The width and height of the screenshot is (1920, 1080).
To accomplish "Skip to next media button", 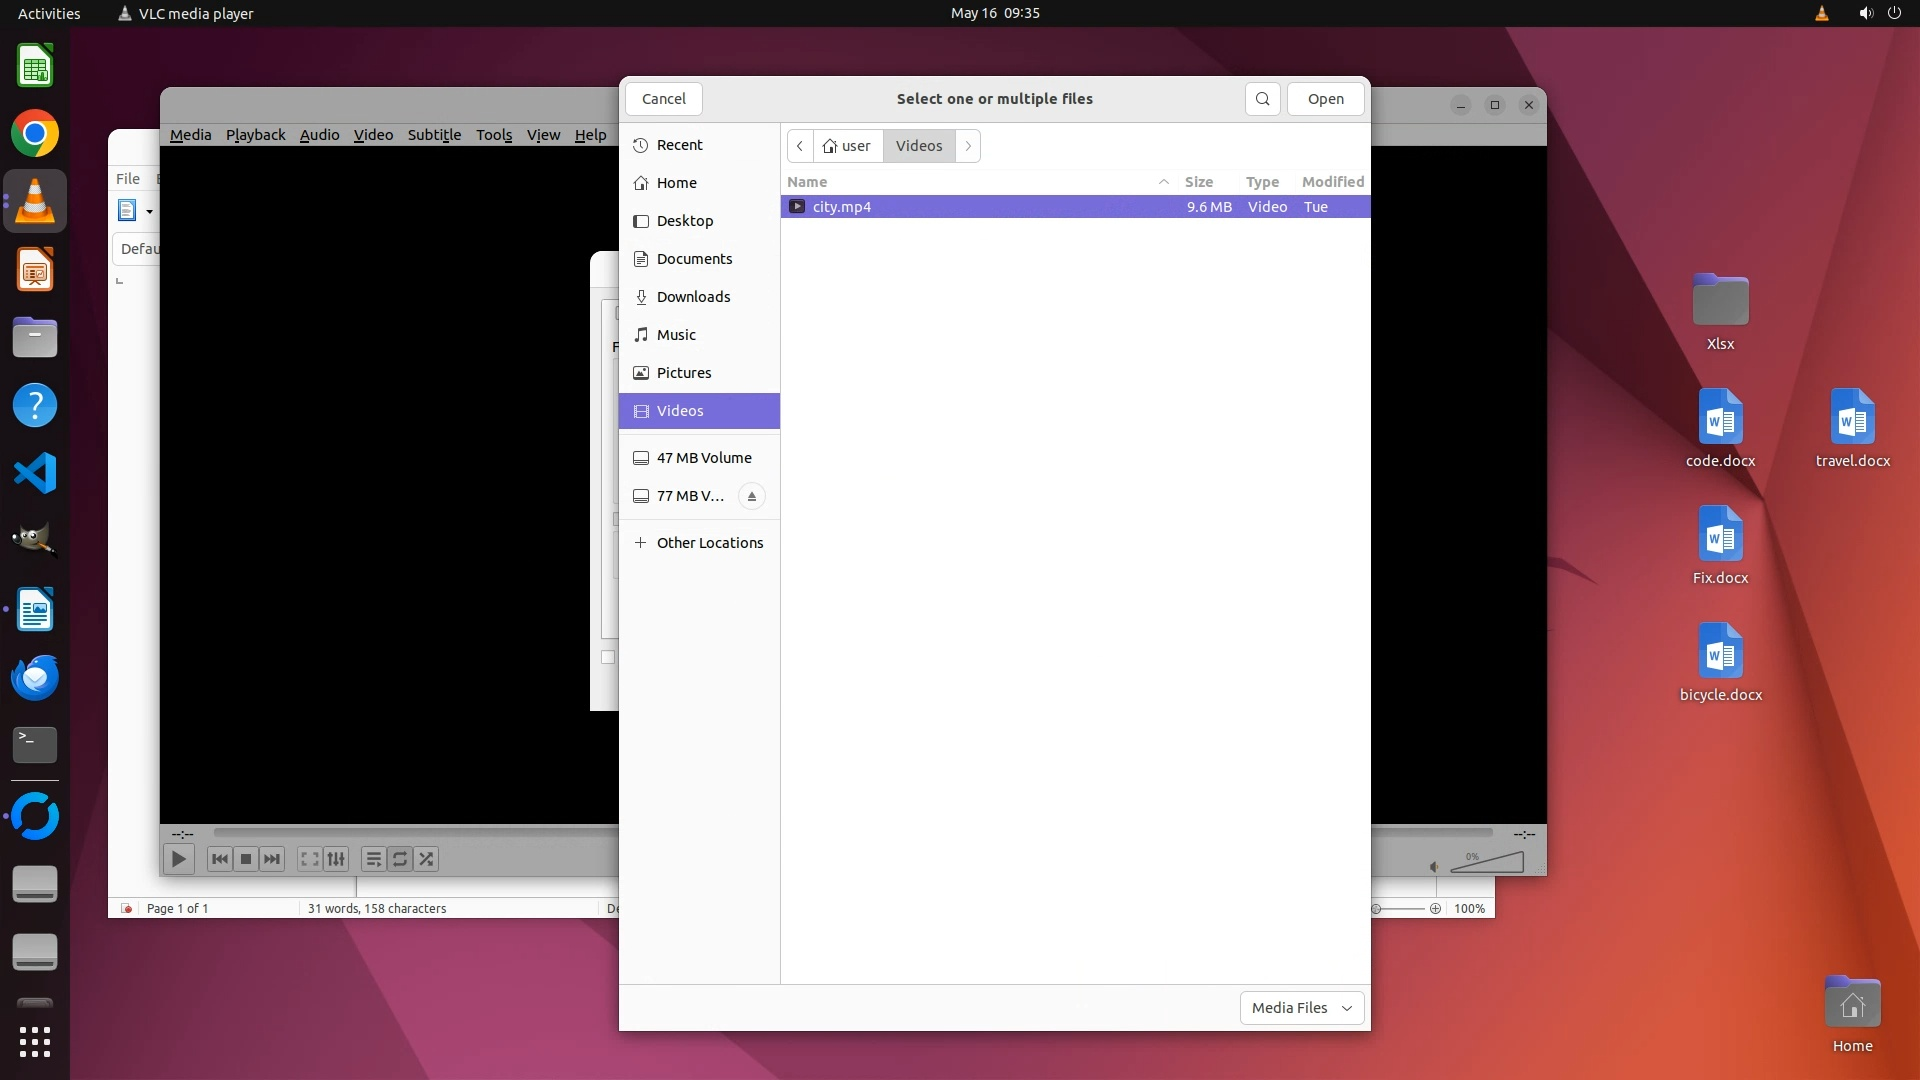I will pyautogui.click(x=272, y=859).
